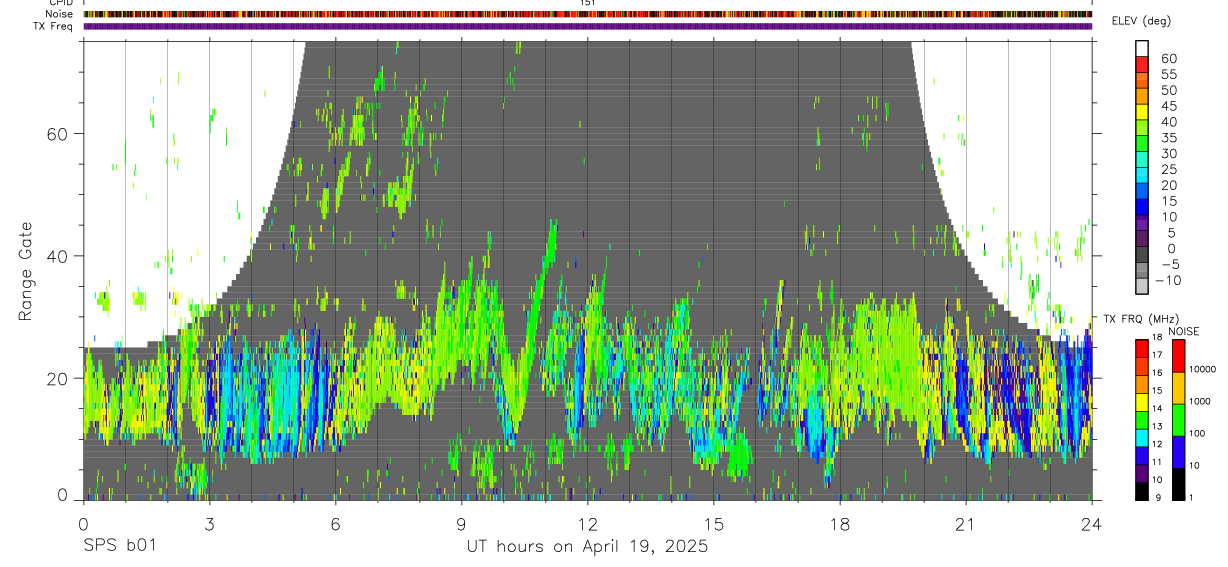This screenshot has width=1228, height=567.
Task: Pick the red segment of the ELEV colorbar
Action: [1141, 64]
